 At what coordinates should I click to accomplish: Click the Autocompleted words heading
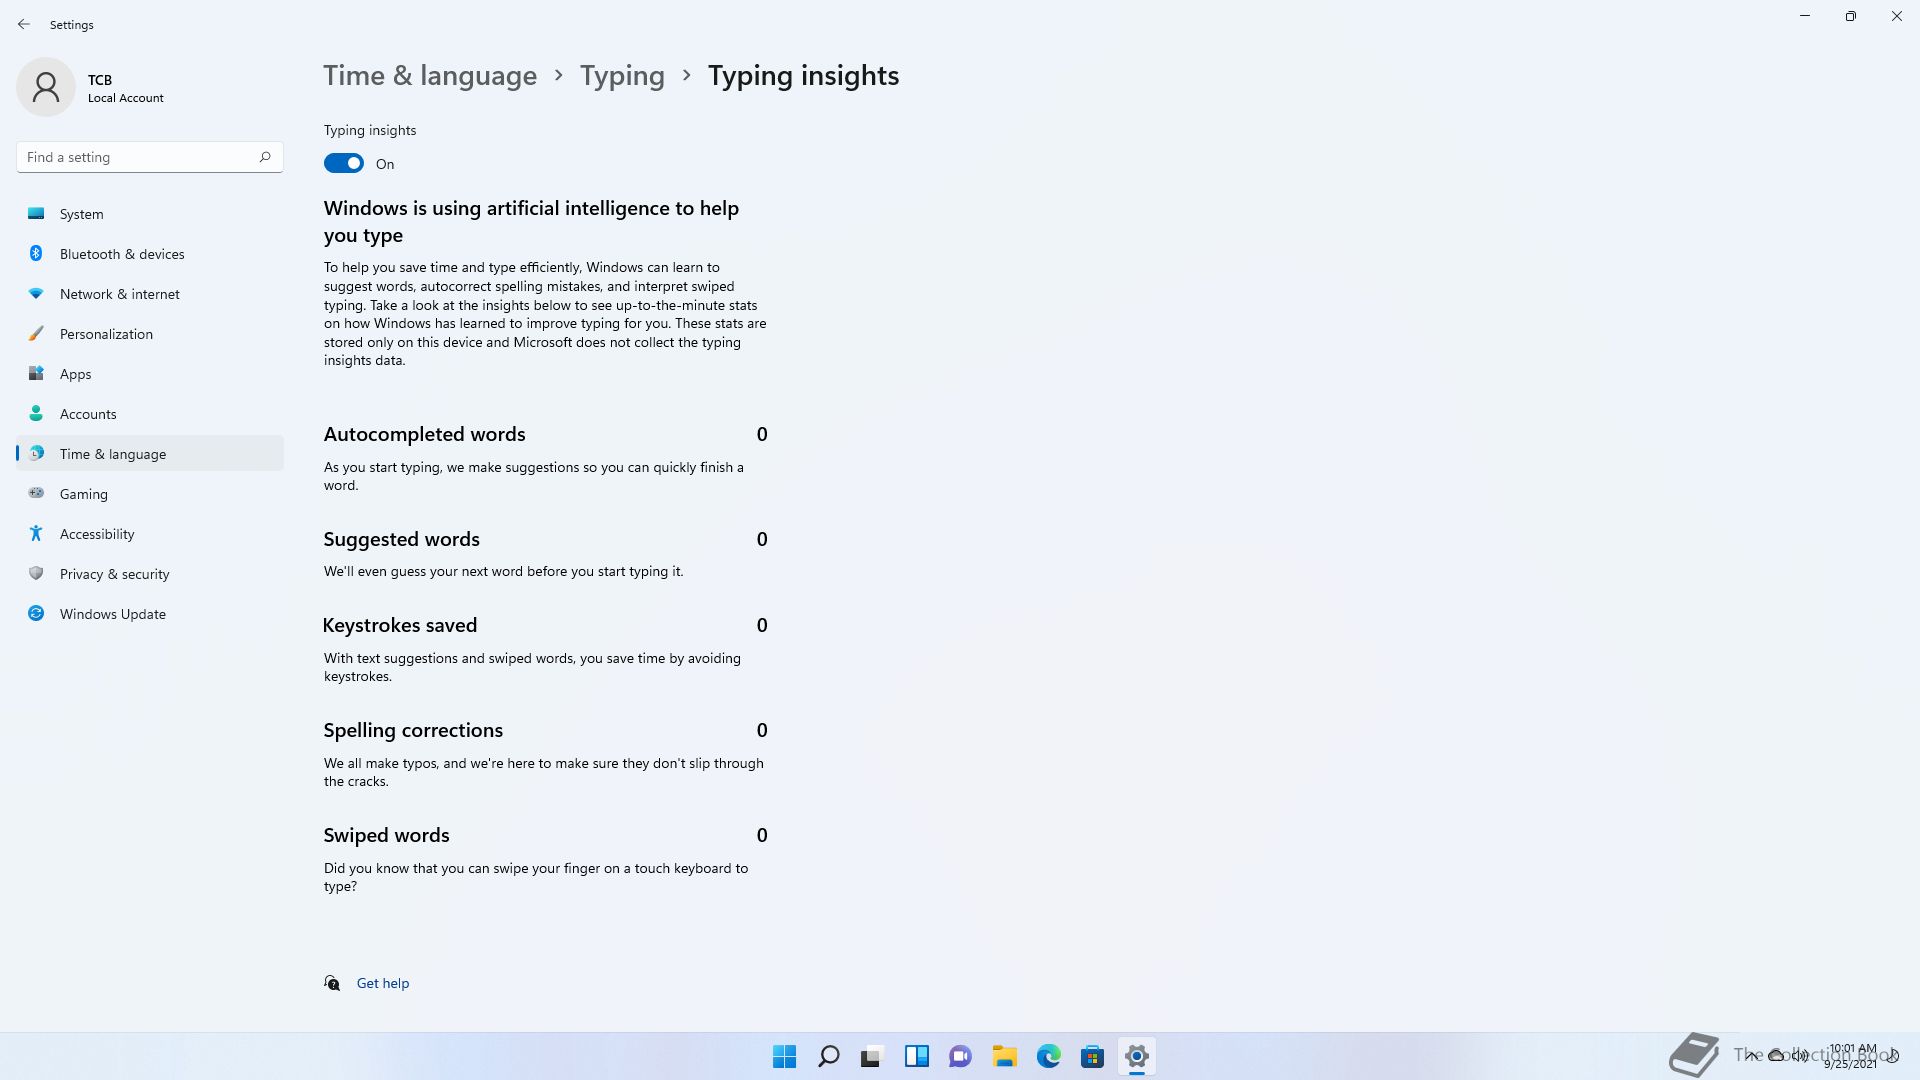(x=424, y=434)
